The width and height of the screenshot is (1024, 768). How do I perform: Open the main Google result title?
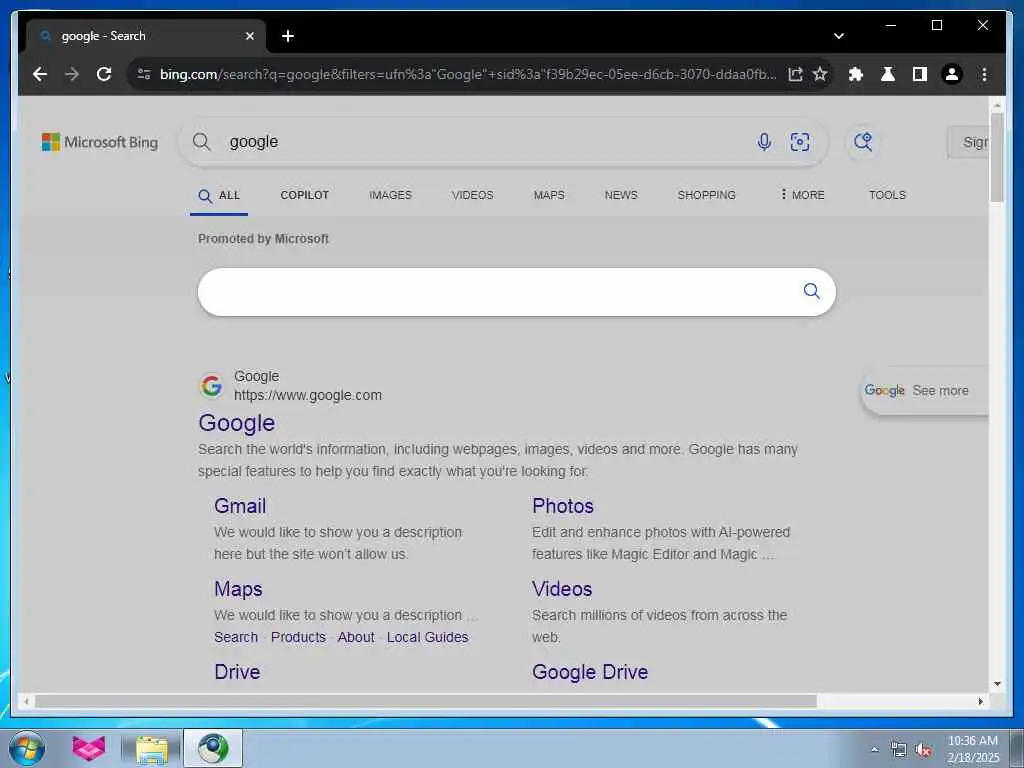pos(236,423)
